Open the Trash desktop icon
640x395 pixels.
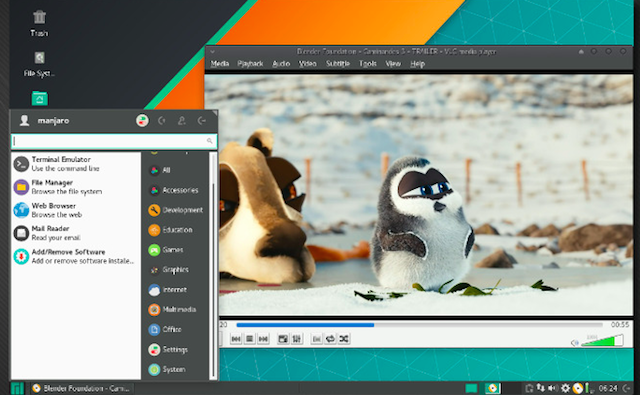pos(39,23)
